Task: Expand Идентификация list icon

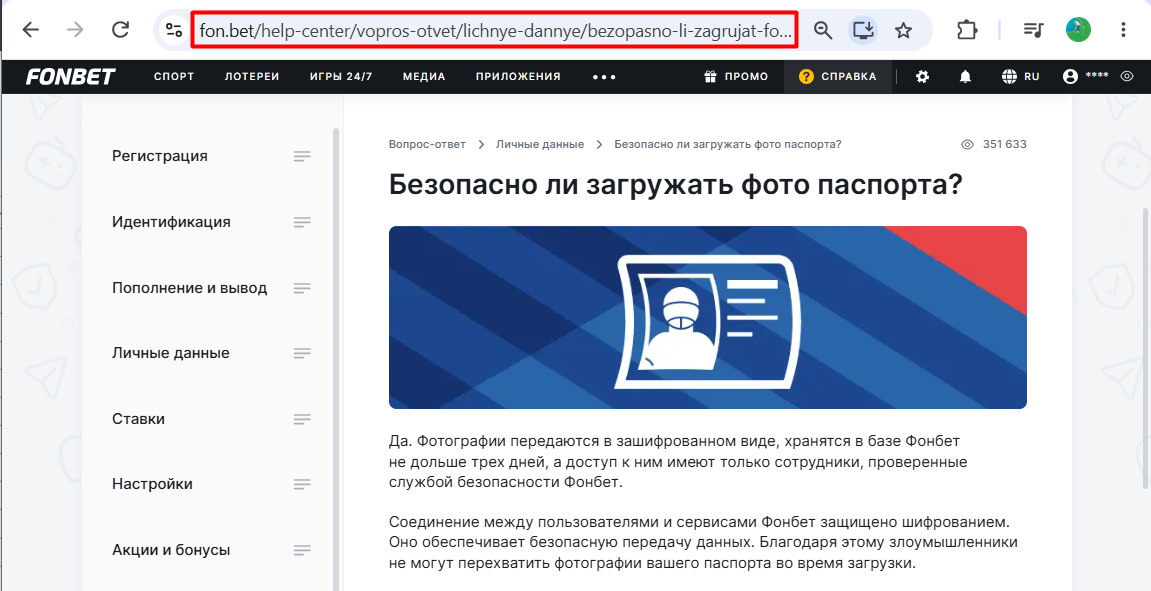Action: tap(302, 222)
